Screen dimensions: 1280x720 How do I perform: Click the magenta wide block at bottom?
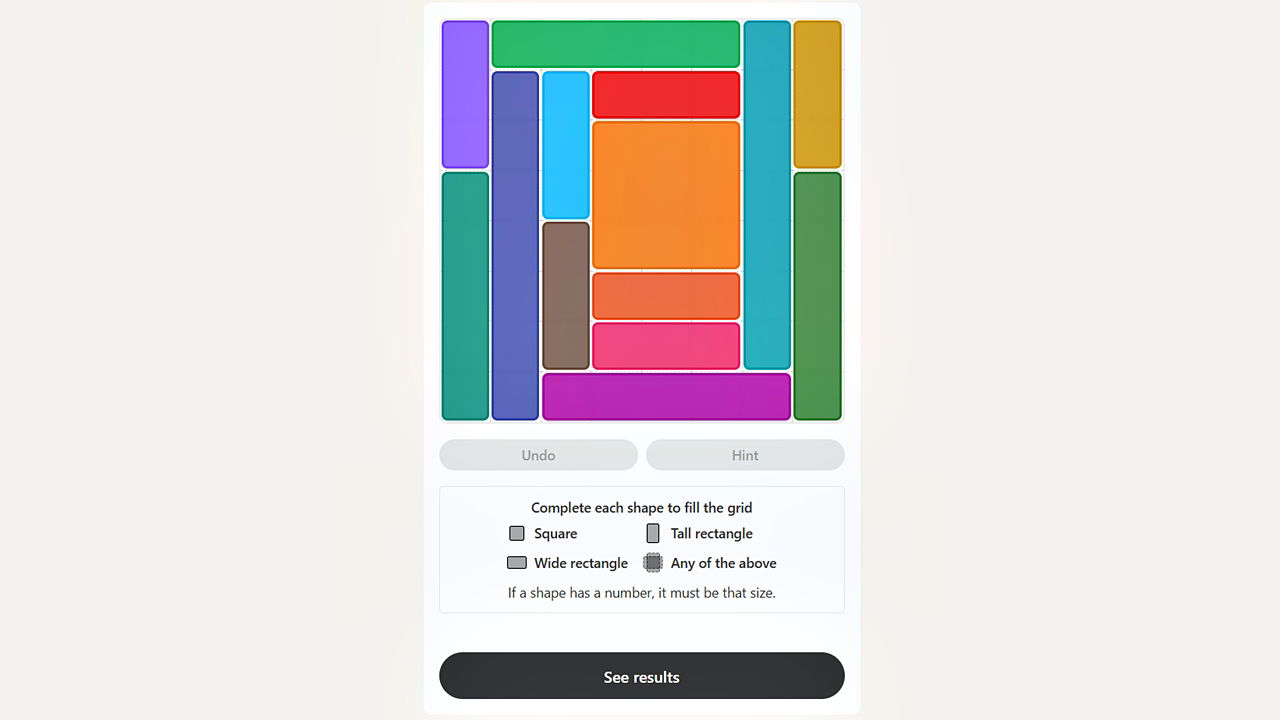(x=666, y=397)
